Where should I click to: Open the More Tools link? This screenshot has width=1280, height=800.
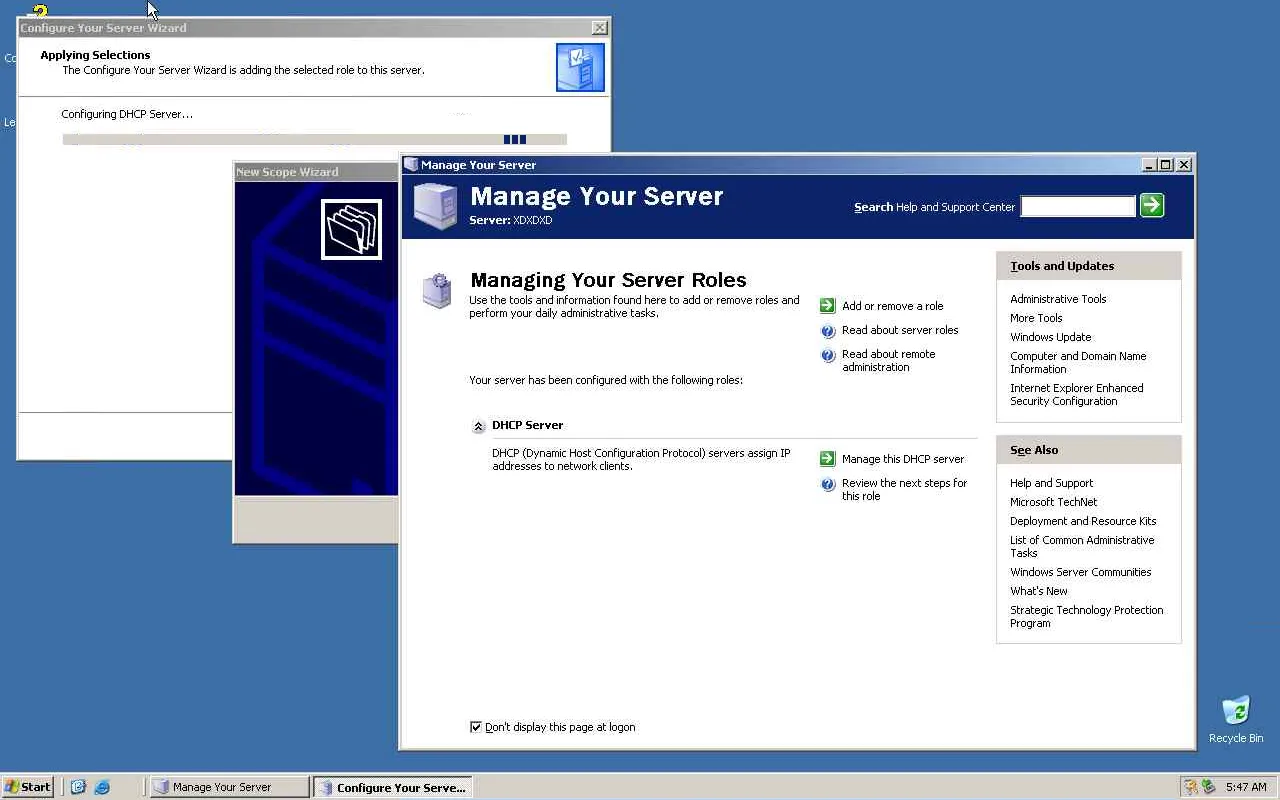1036,318
